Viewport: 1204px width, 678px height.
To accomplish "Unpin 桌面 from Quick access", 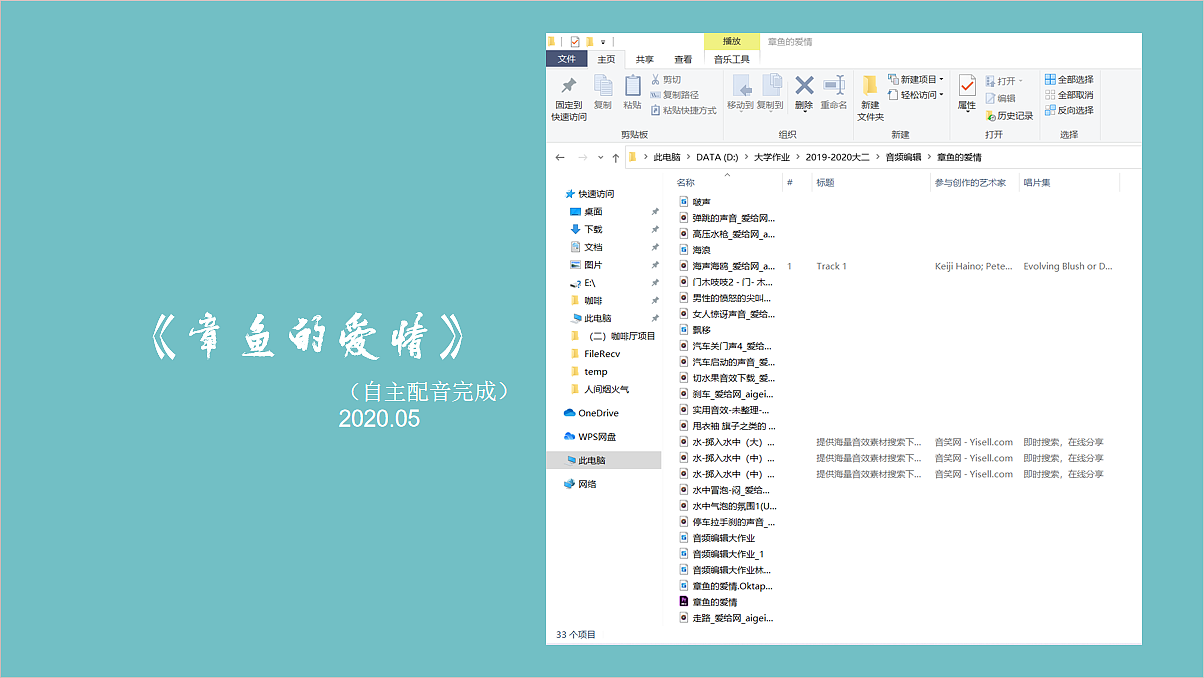I will [x=655, y=212].
